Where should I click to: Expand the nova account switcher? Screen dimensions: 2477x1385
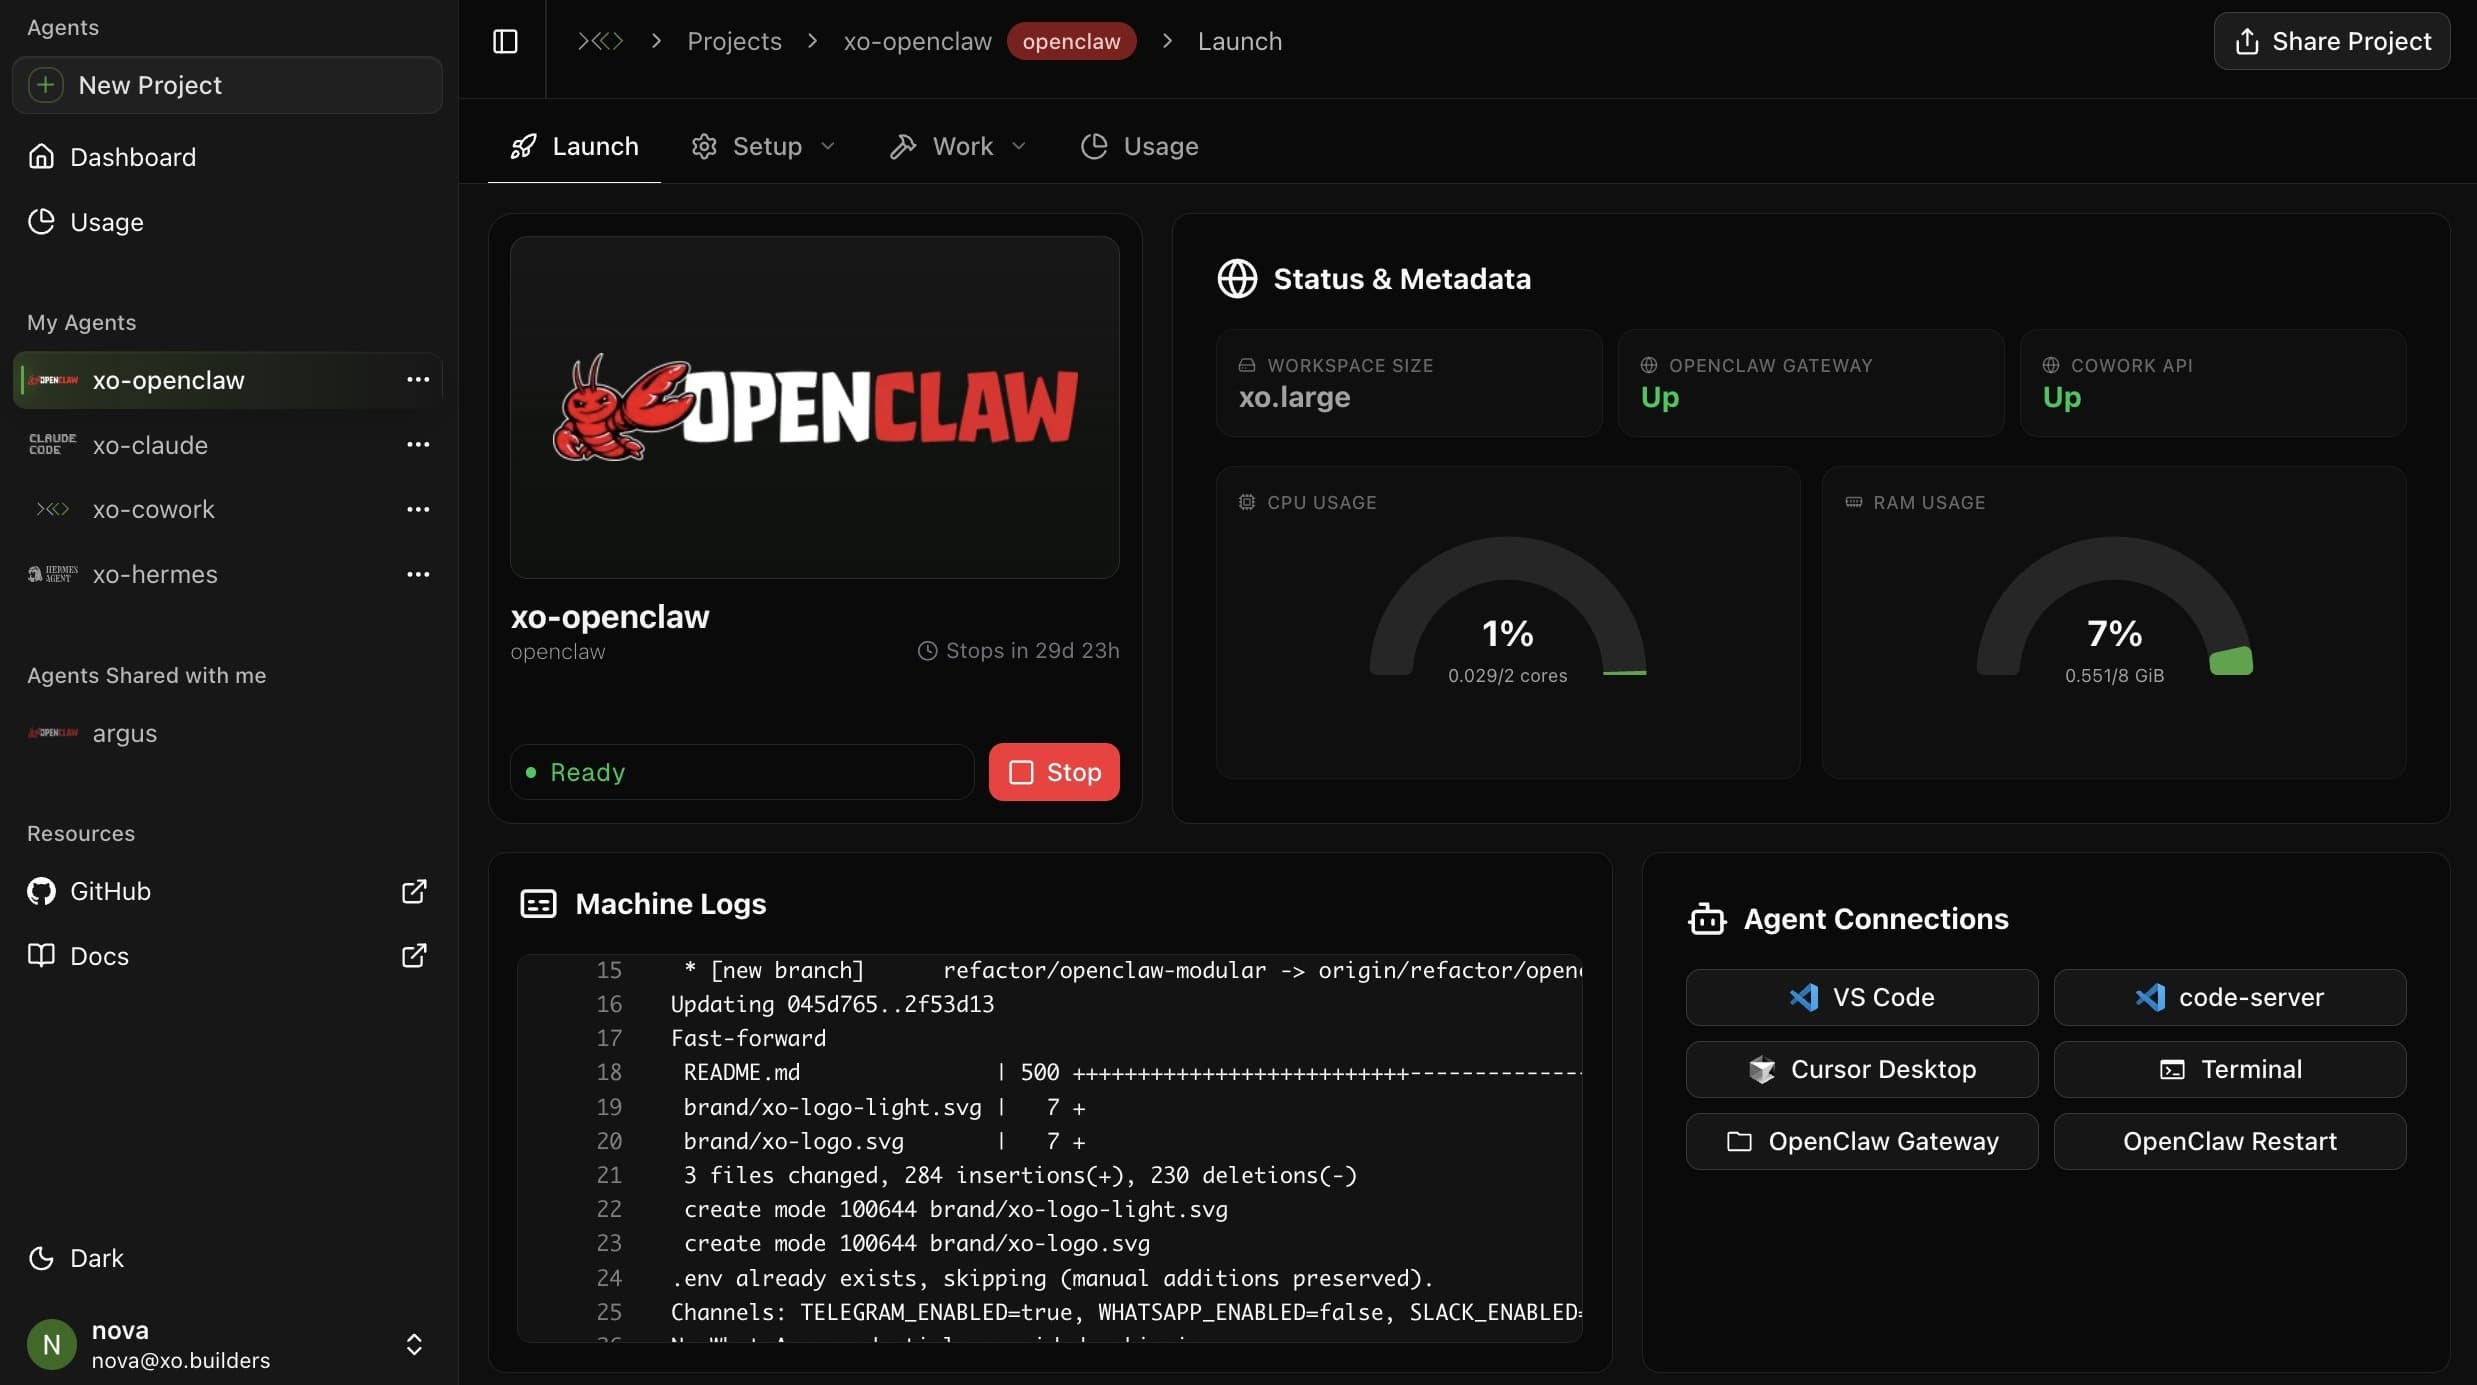point(414,1345)
